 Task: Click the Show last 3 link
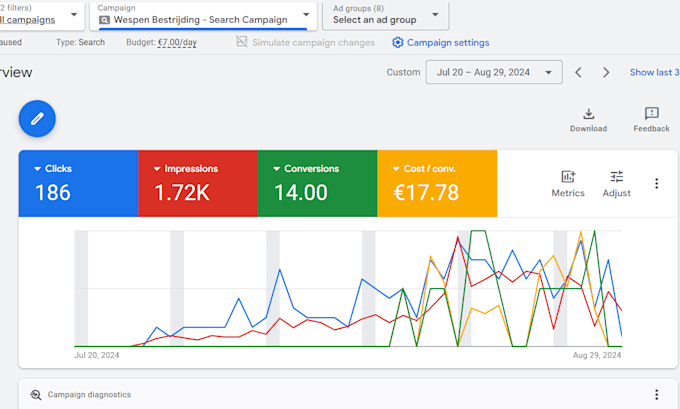pyautogui.click(x=654, y=72)
